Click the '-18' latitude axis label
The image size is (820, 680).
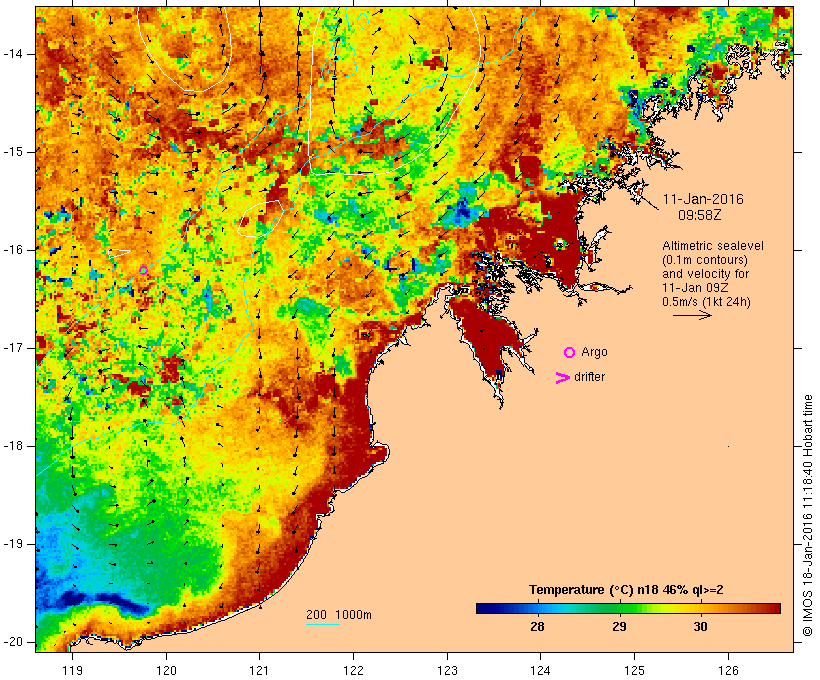pyautogui.click(x=13, y=446)
